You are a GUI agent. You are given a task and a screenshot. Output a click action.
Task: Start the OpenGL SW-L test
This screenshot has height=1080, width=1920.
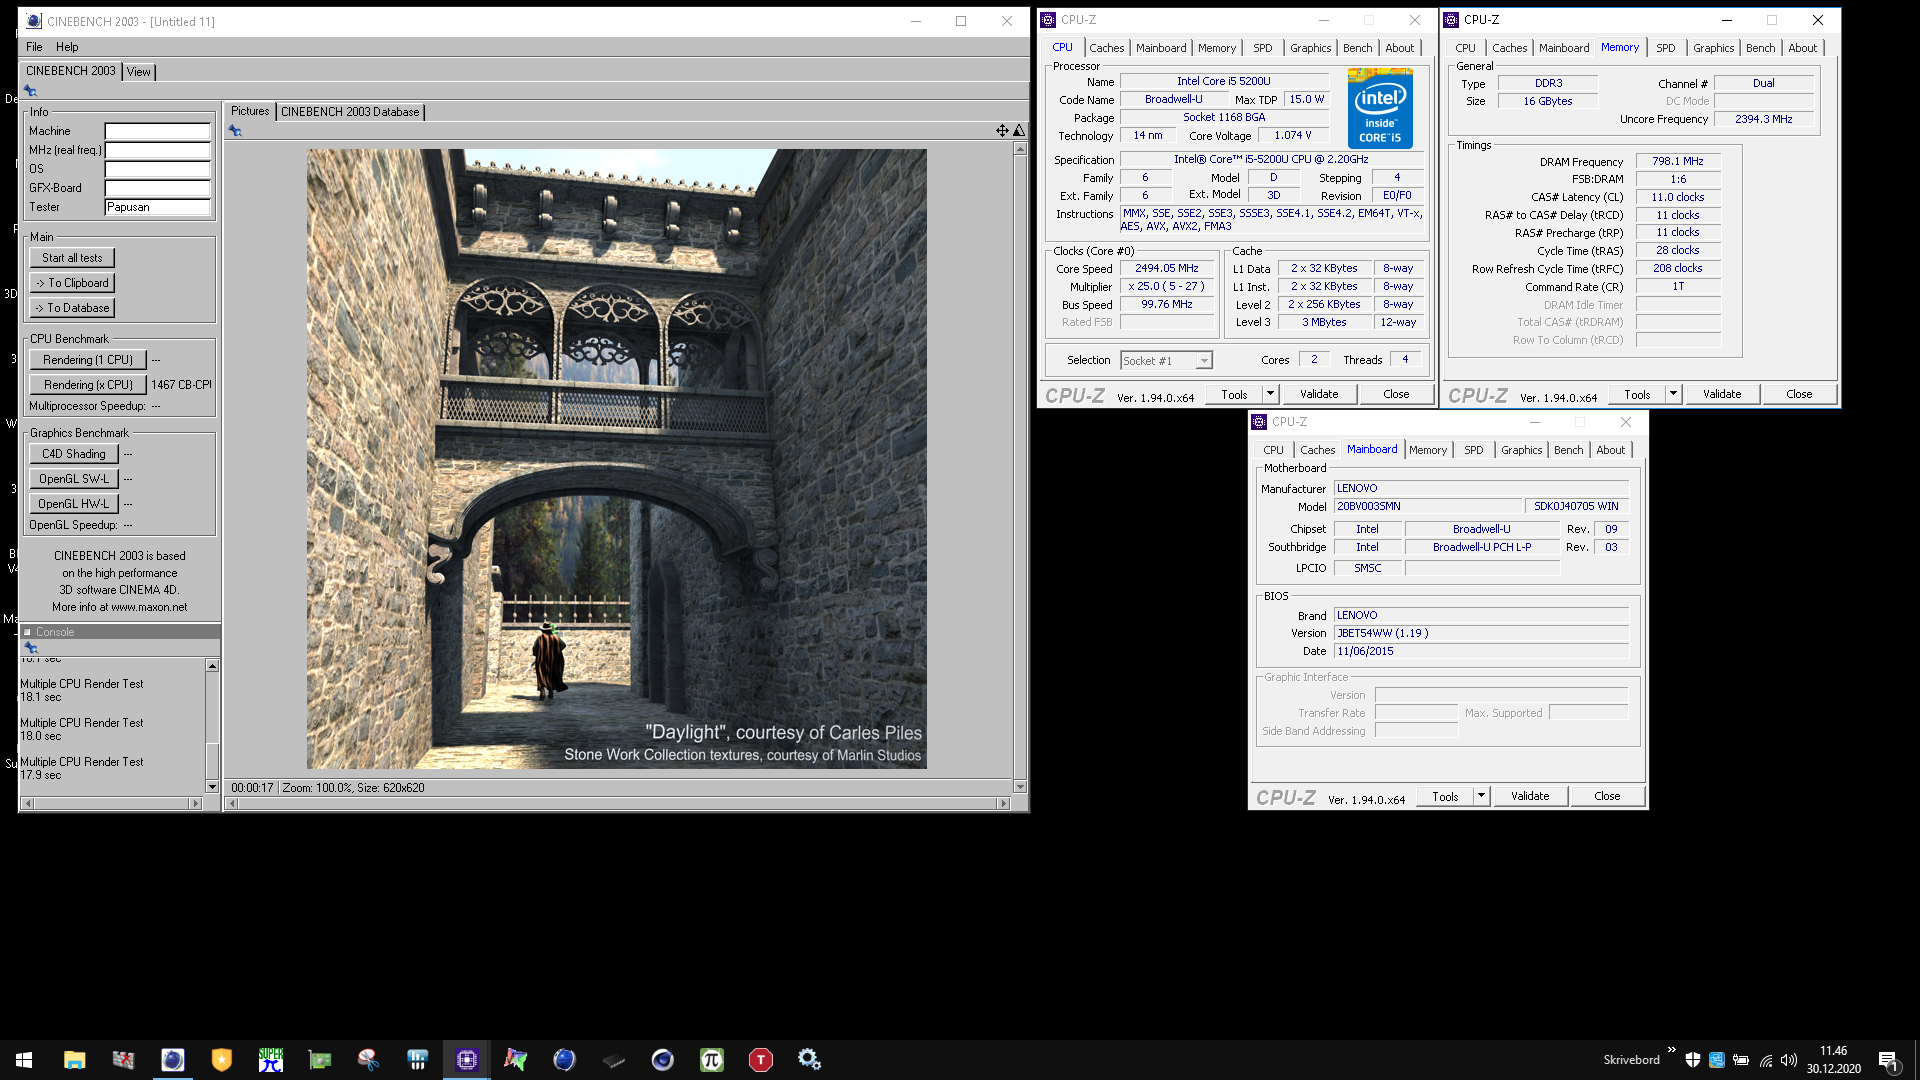74,479
